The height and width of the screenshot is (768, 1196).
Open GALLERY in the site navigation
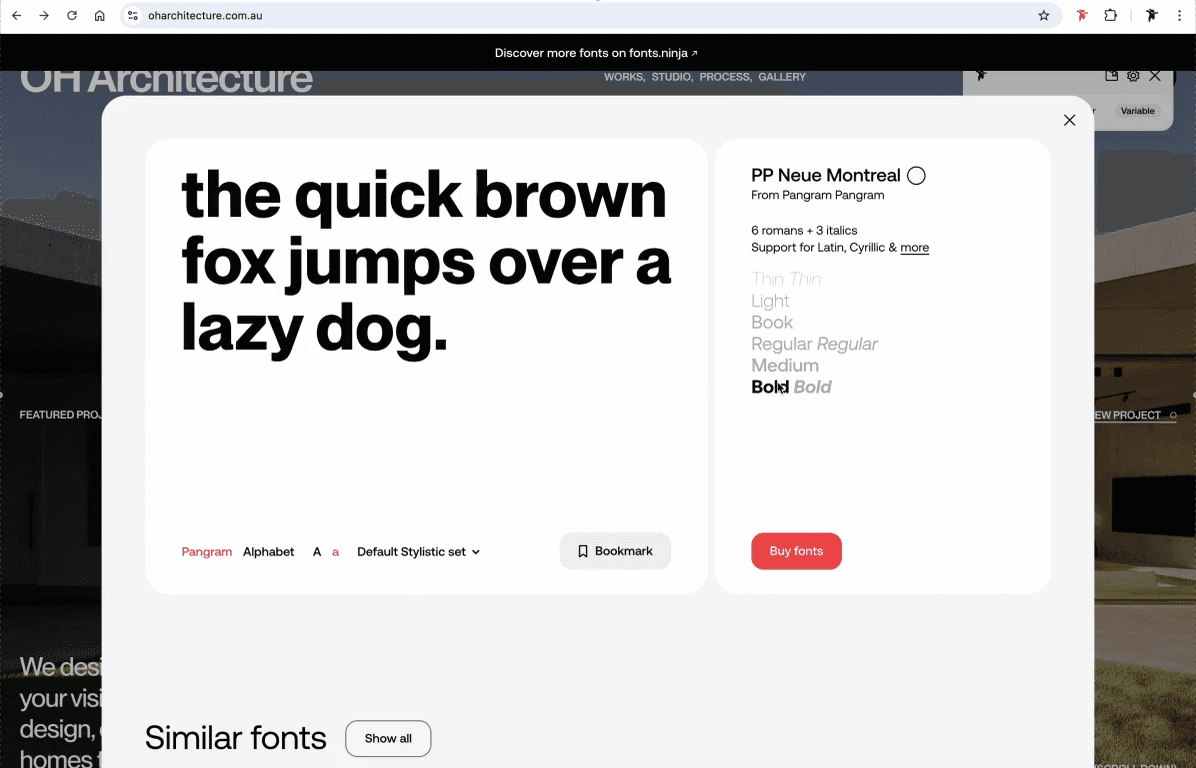[x=782, y=77]
